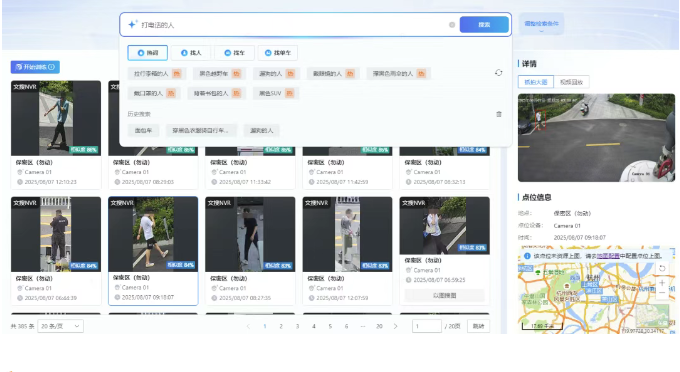
Task: Switch to the 抓拍大图 snapshot tab
Action: tap(536, 82)
